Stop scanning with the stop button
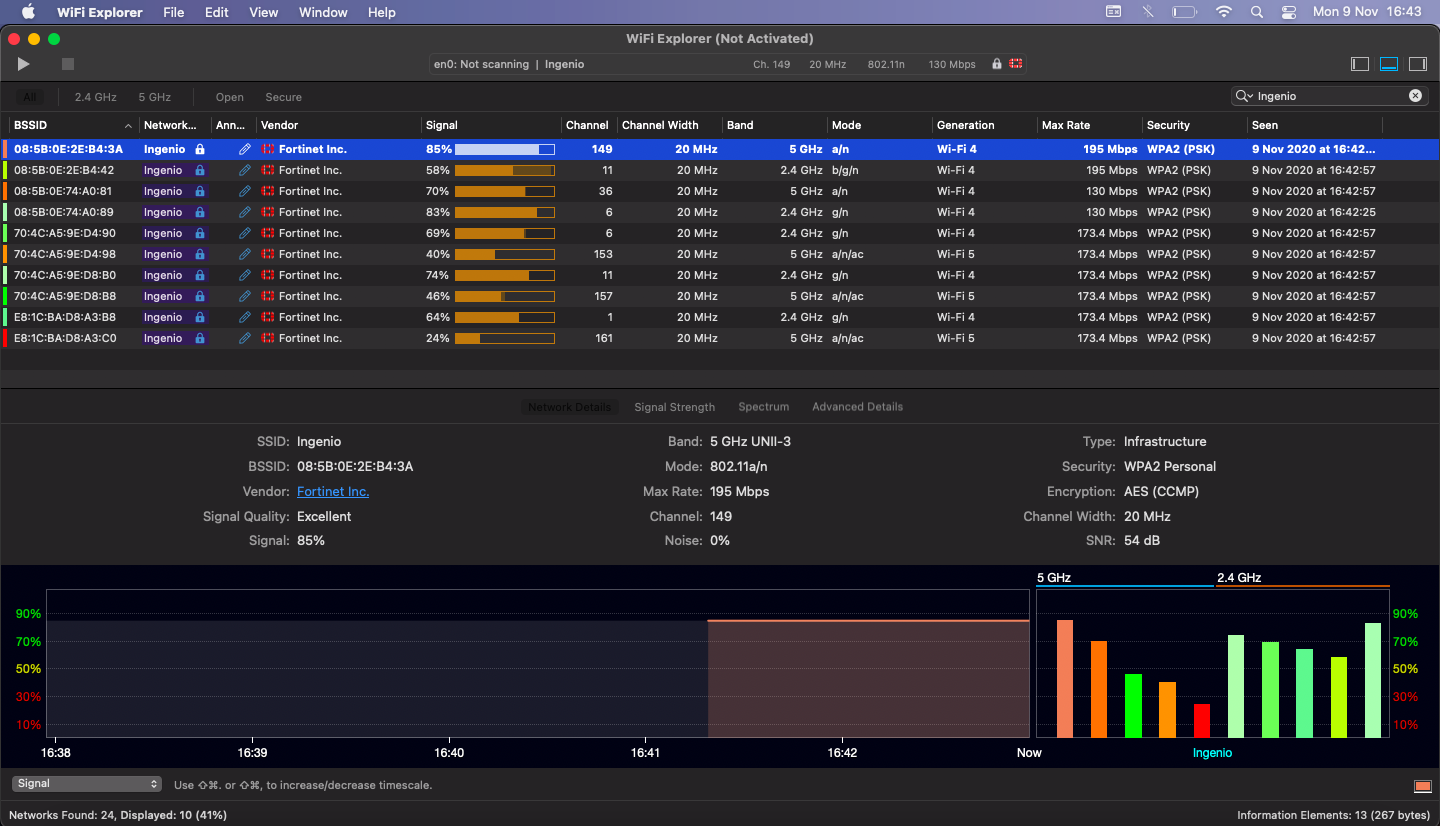 (68, 64)
